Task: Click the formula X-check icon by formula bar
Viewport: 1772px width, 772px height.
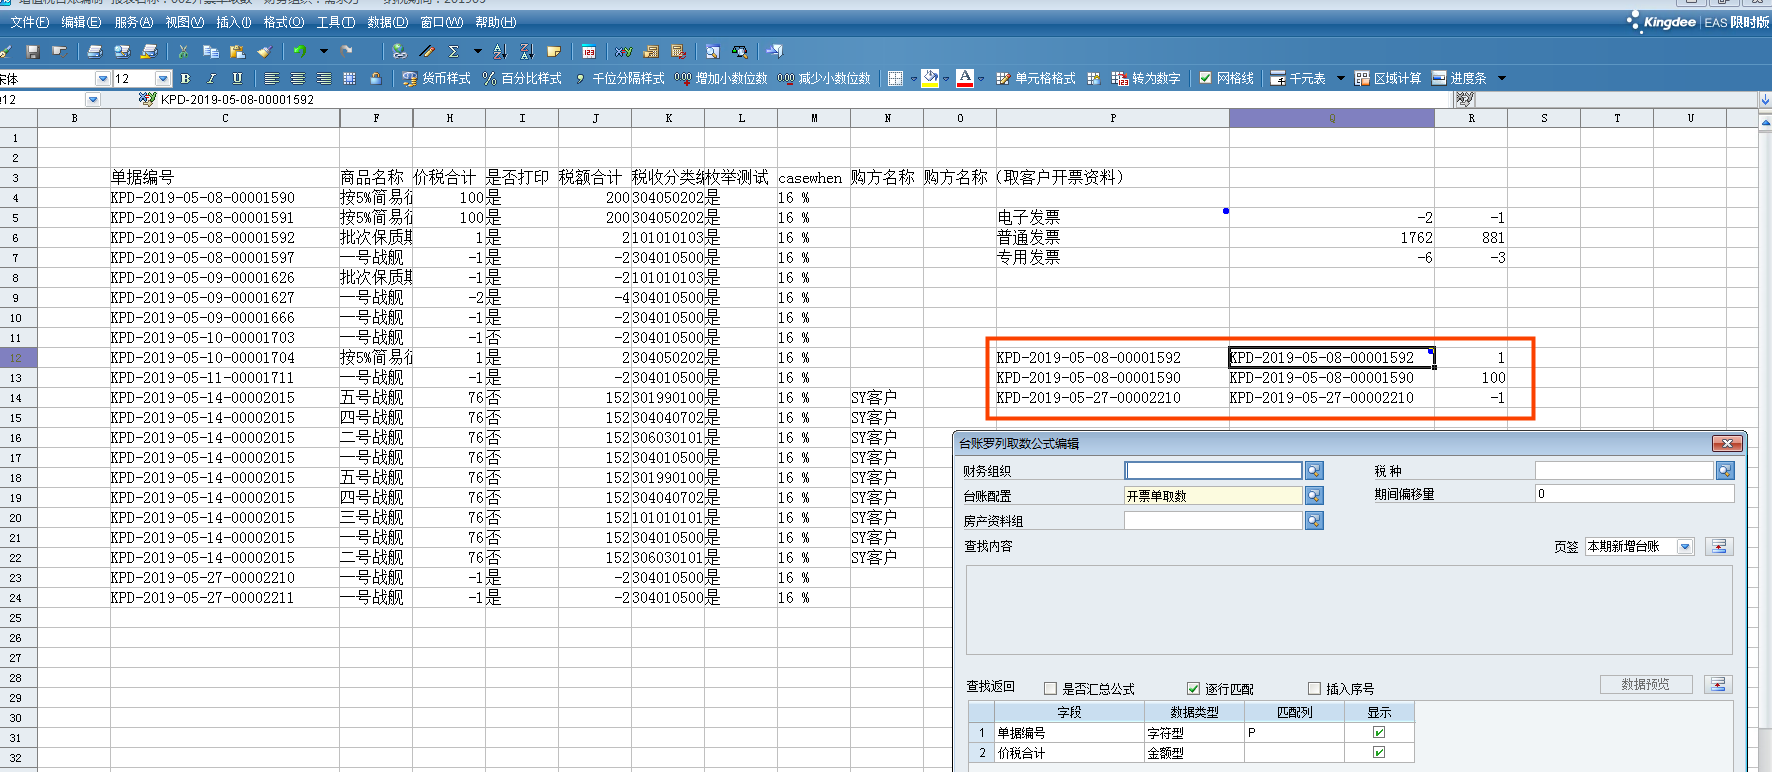Action: click(148, 99)
